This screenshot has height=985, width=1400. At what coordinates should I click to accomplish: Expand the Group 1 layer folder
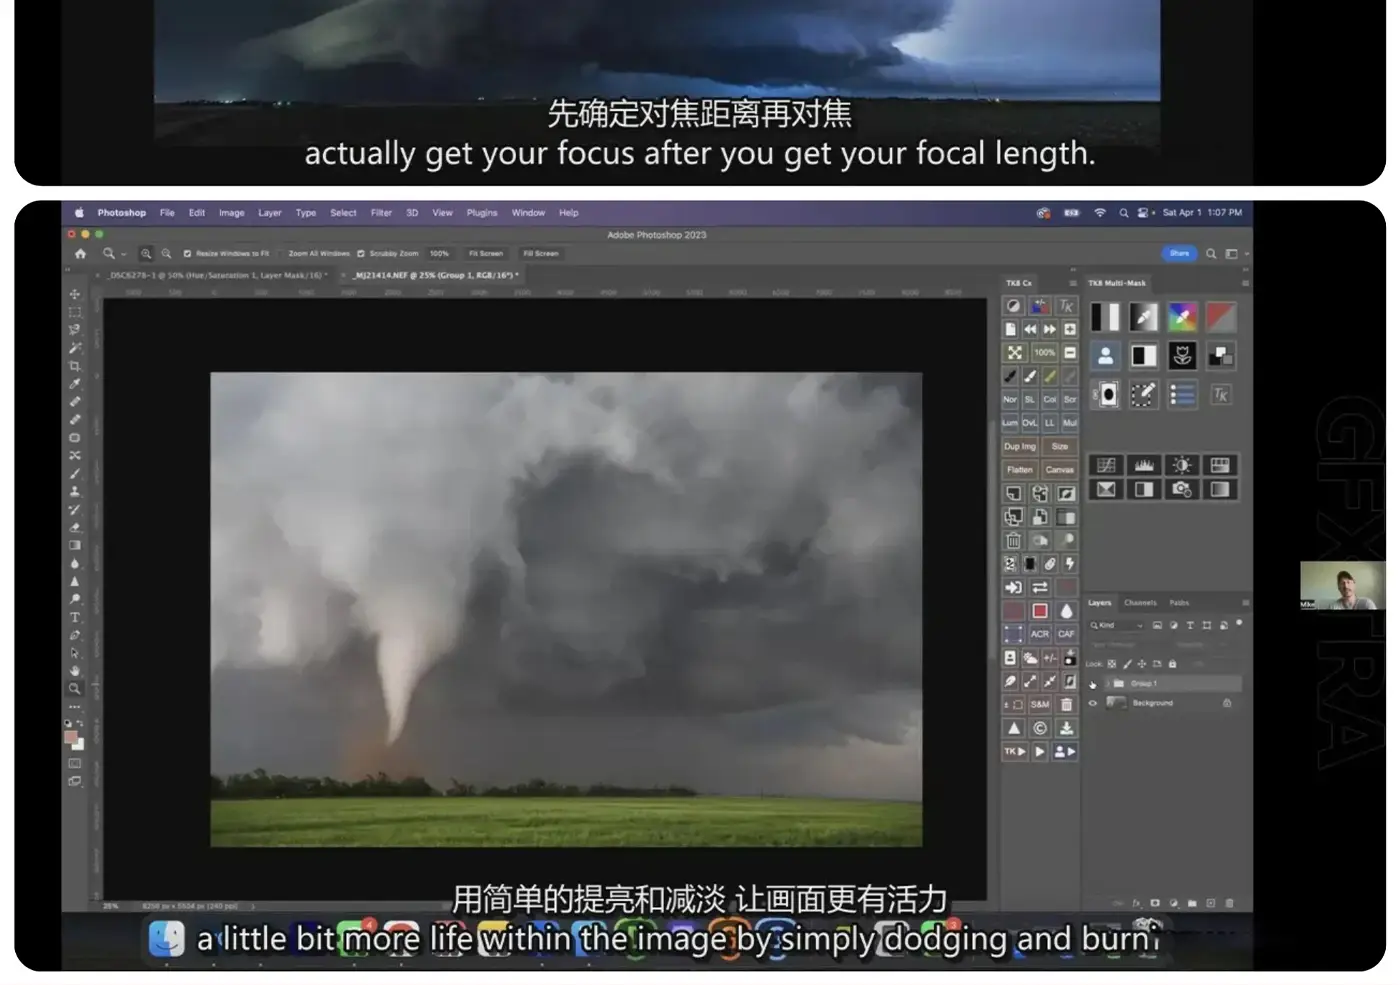tap(1107, 684)
